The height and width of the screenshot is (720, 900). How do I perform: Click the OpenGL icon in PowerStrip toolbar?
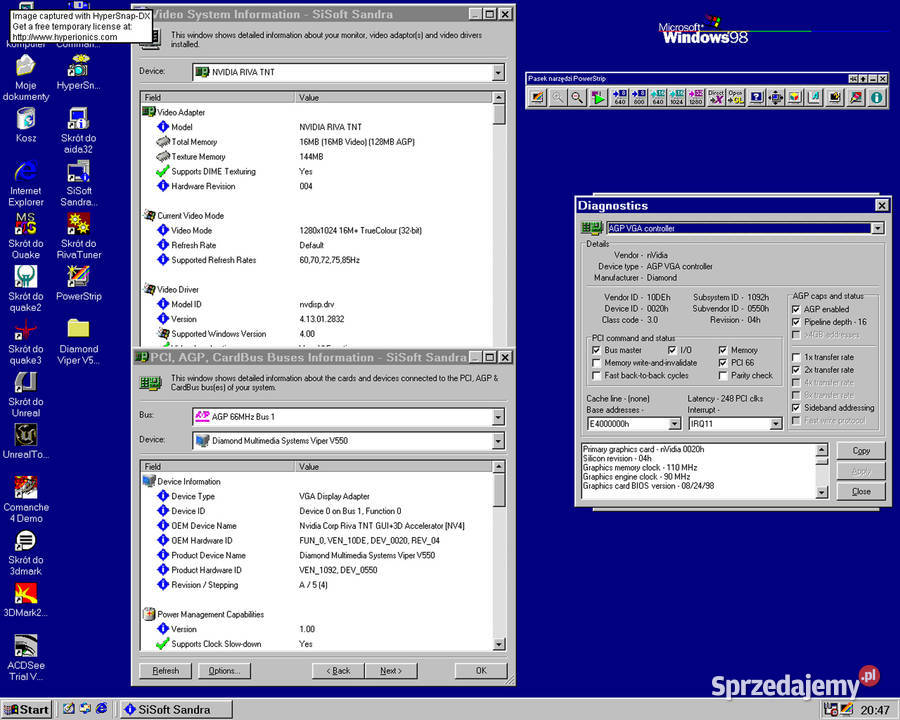coord(736,97)
